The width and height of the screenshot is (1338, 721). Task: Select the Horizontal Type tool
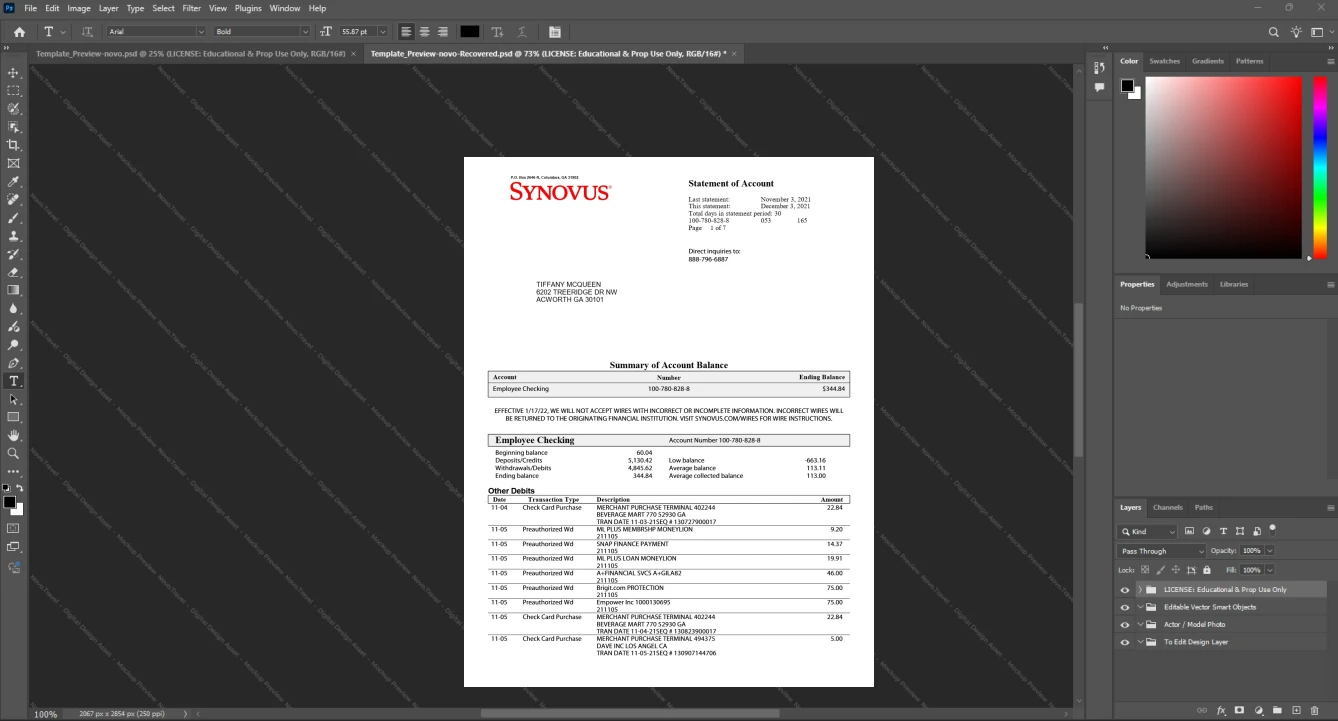(x=14, y=381)
